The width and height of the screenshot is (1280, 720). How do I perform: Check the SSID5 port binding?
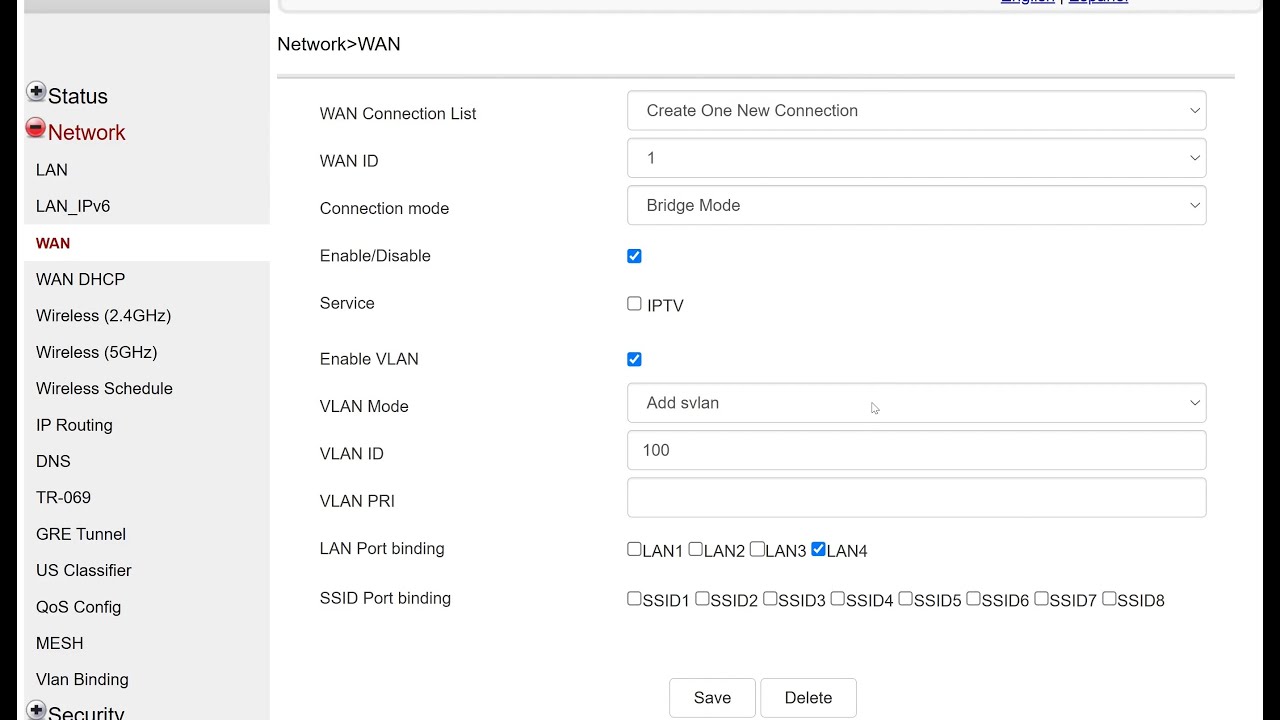point(905,599)
